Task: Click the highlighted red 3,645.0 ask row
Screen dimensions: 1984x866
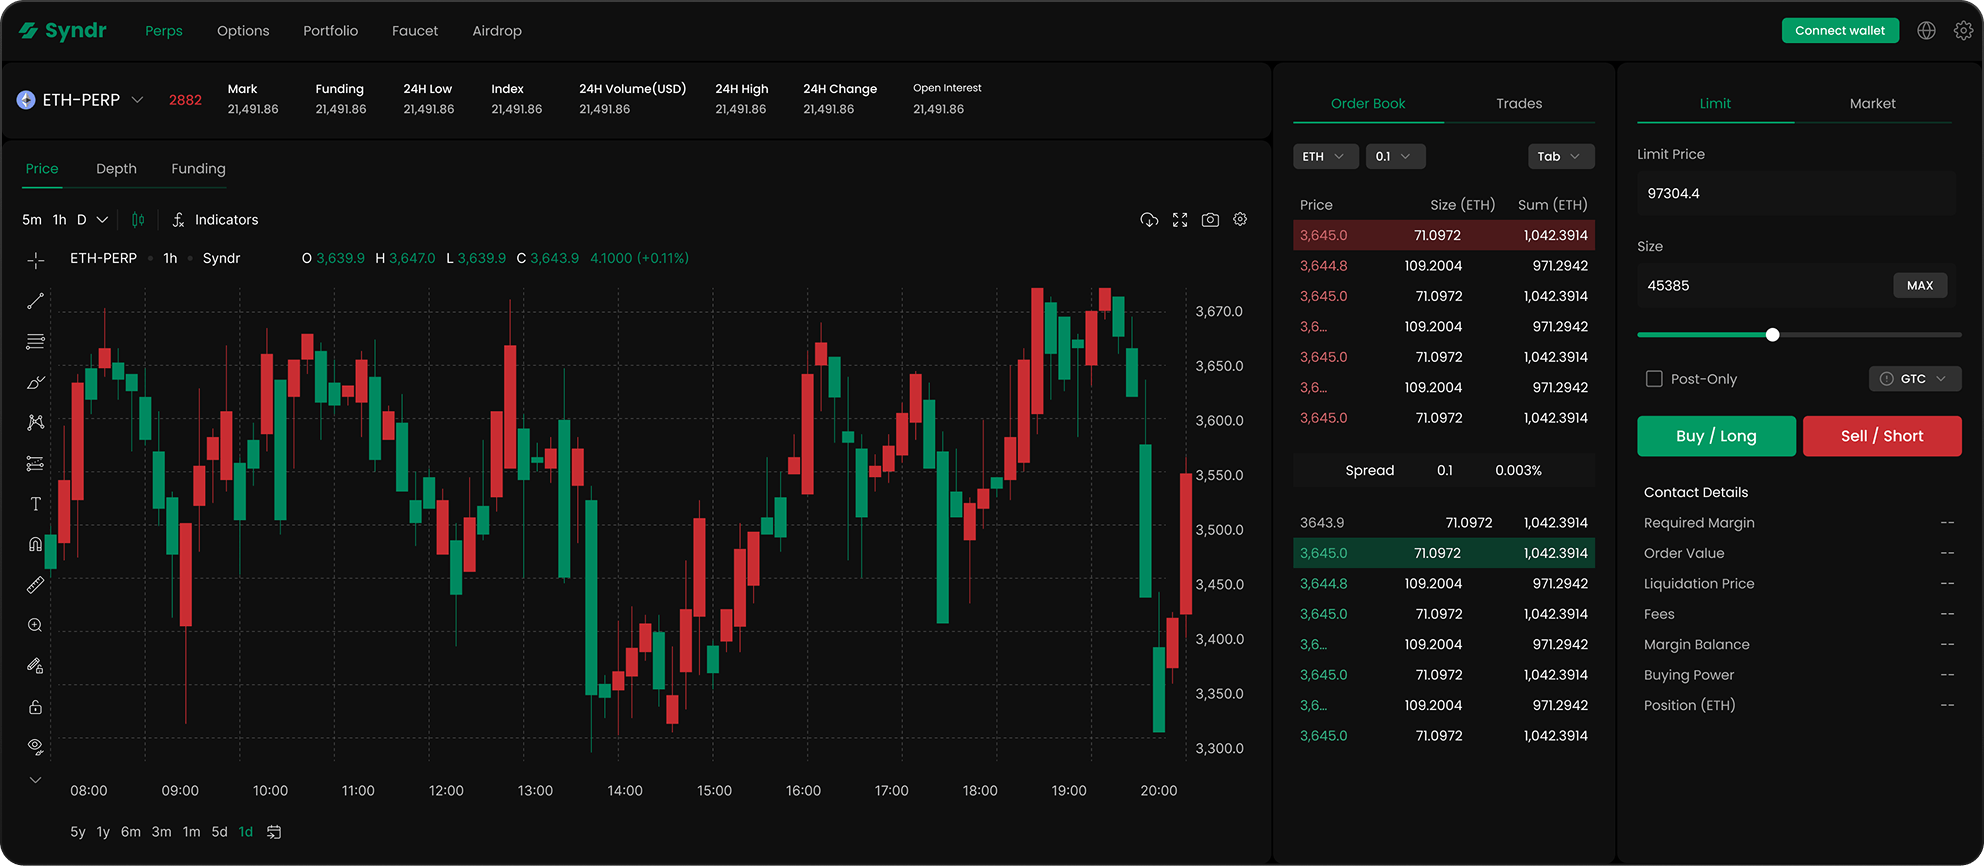Action: pyautogui.click(x=1444, y=236)
